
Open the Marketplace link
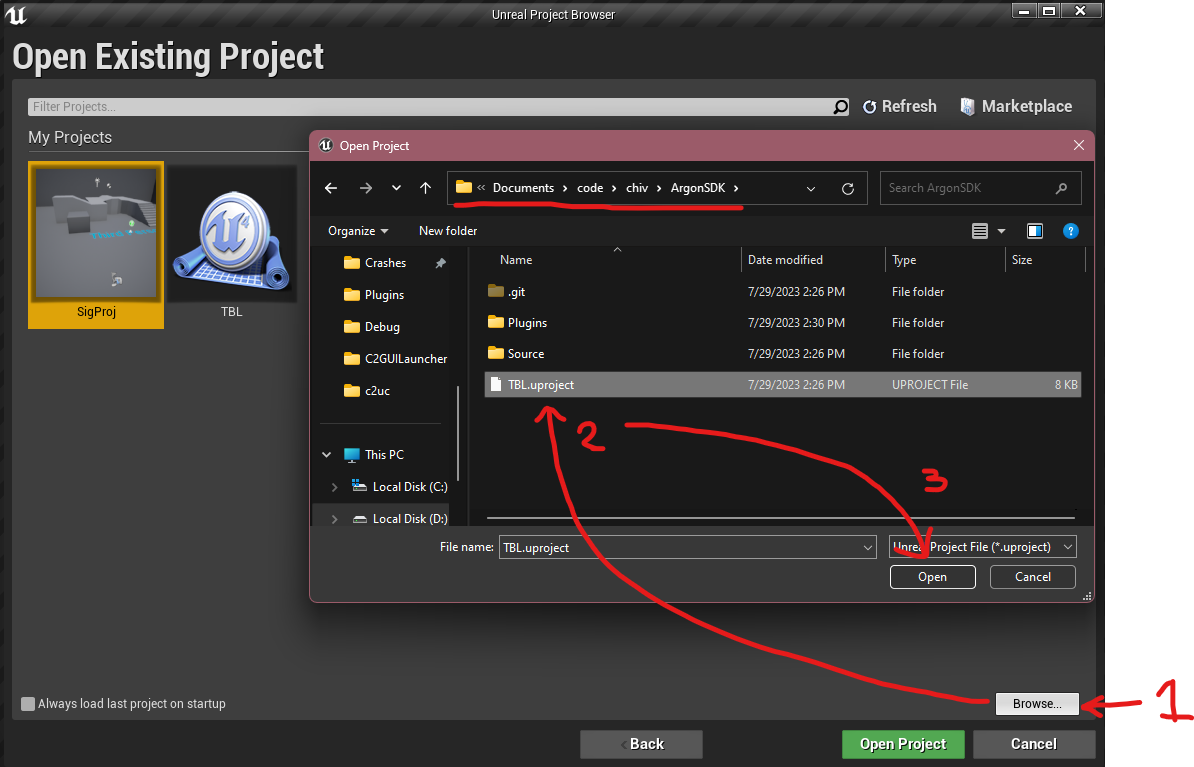pos(1016,107)
